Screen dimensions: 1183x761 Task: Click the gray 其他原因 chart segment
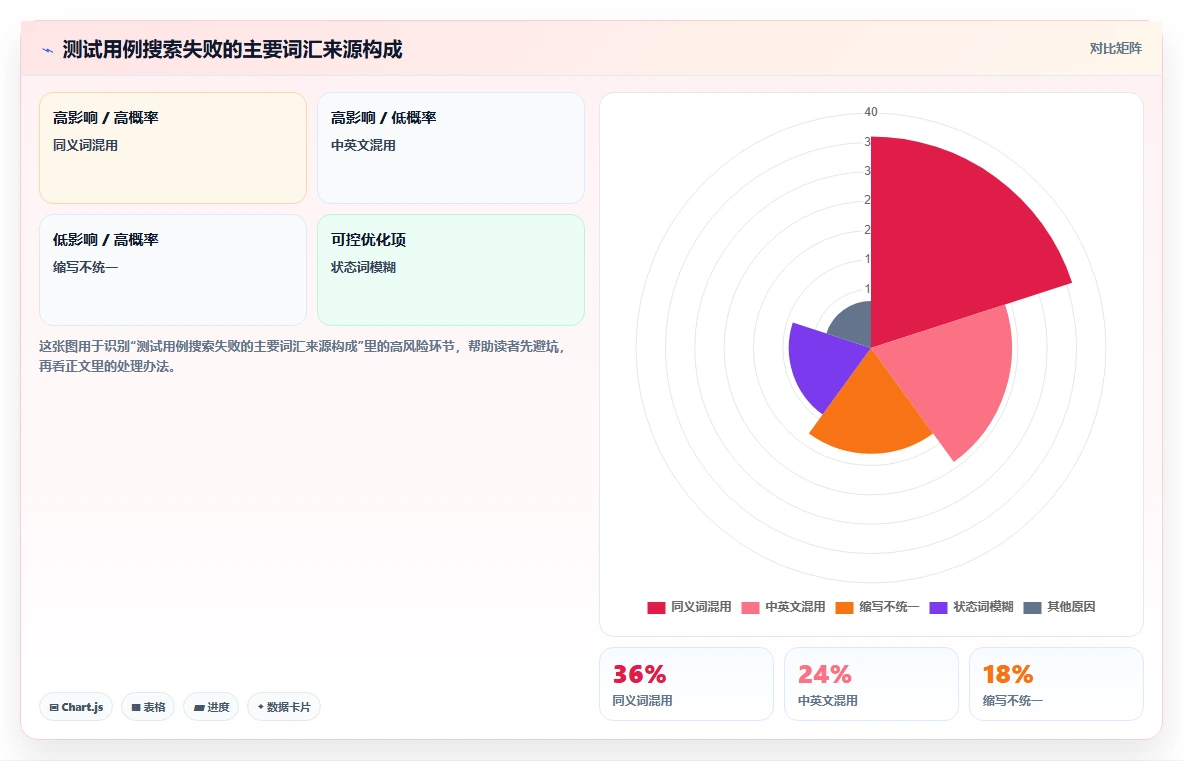855,324
